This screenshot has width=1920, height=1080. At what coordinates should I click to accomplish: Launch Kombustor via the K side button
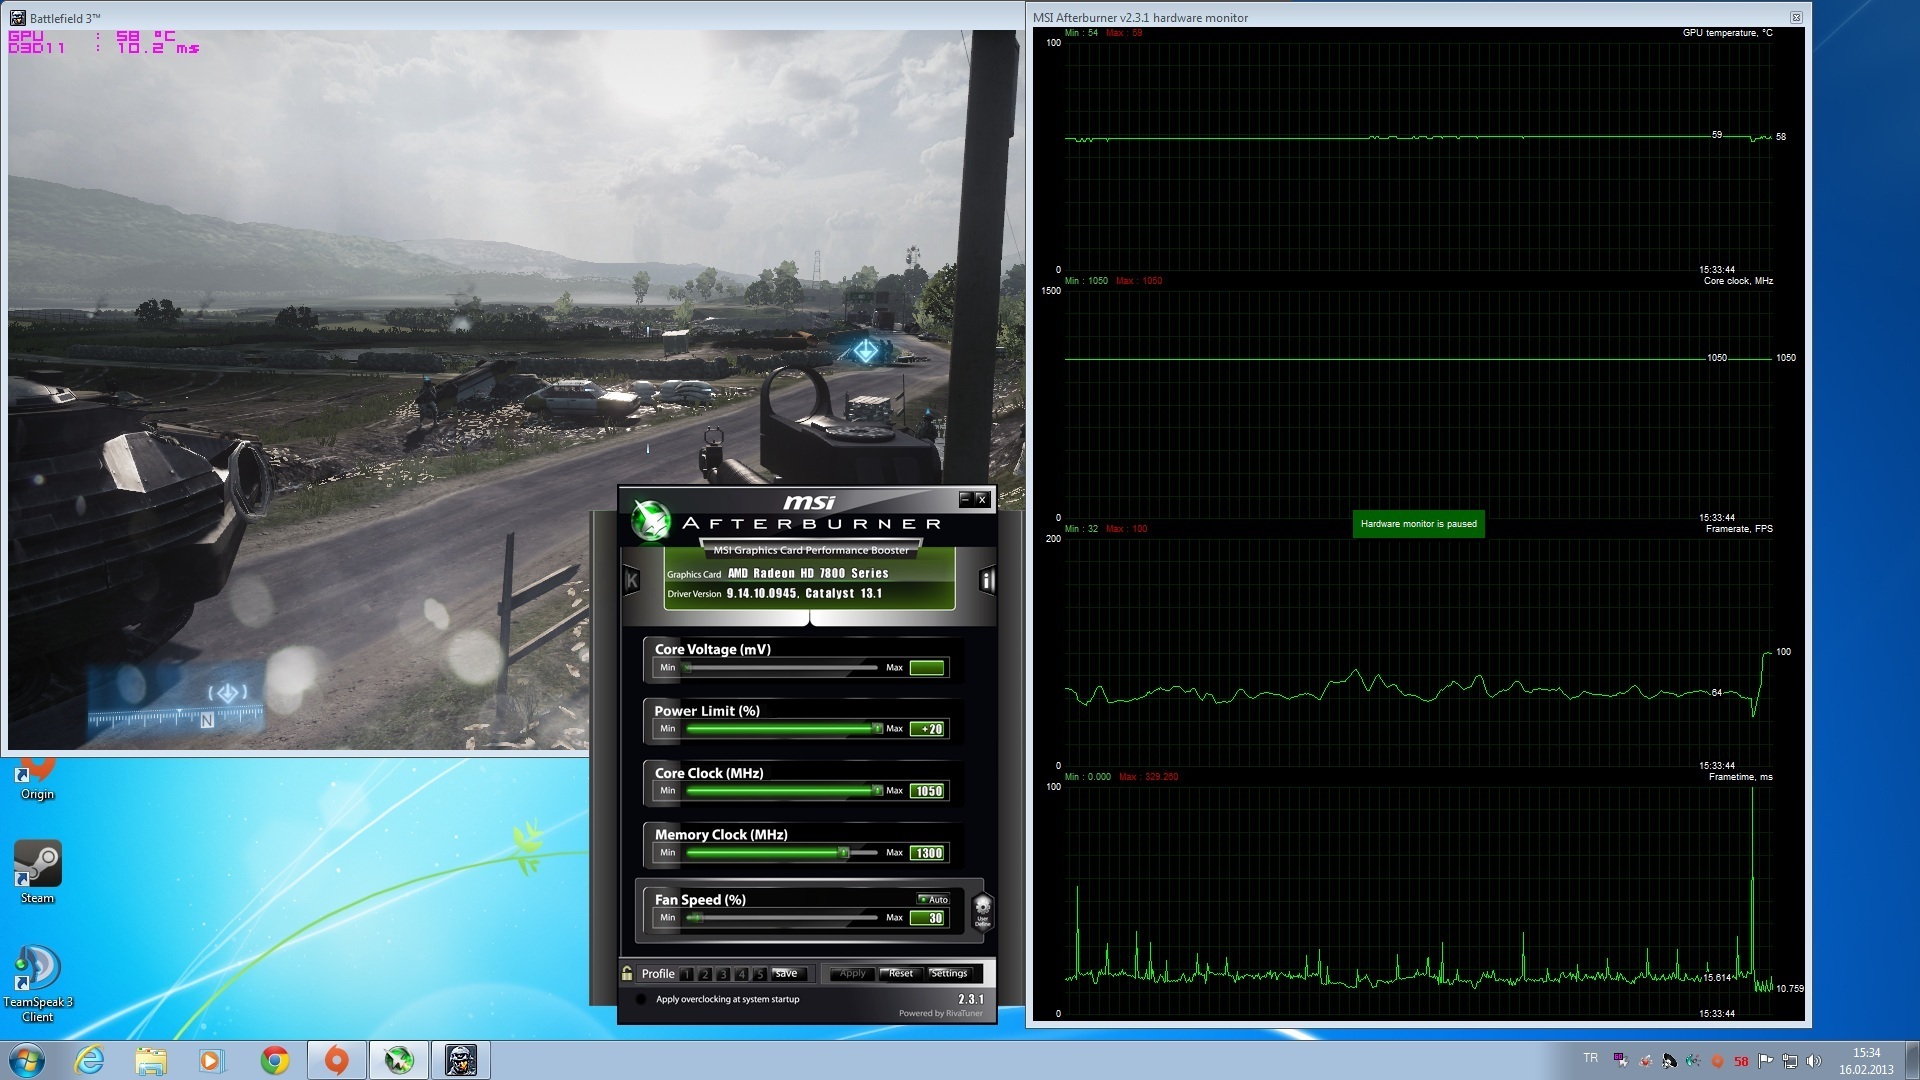[631, 580]
